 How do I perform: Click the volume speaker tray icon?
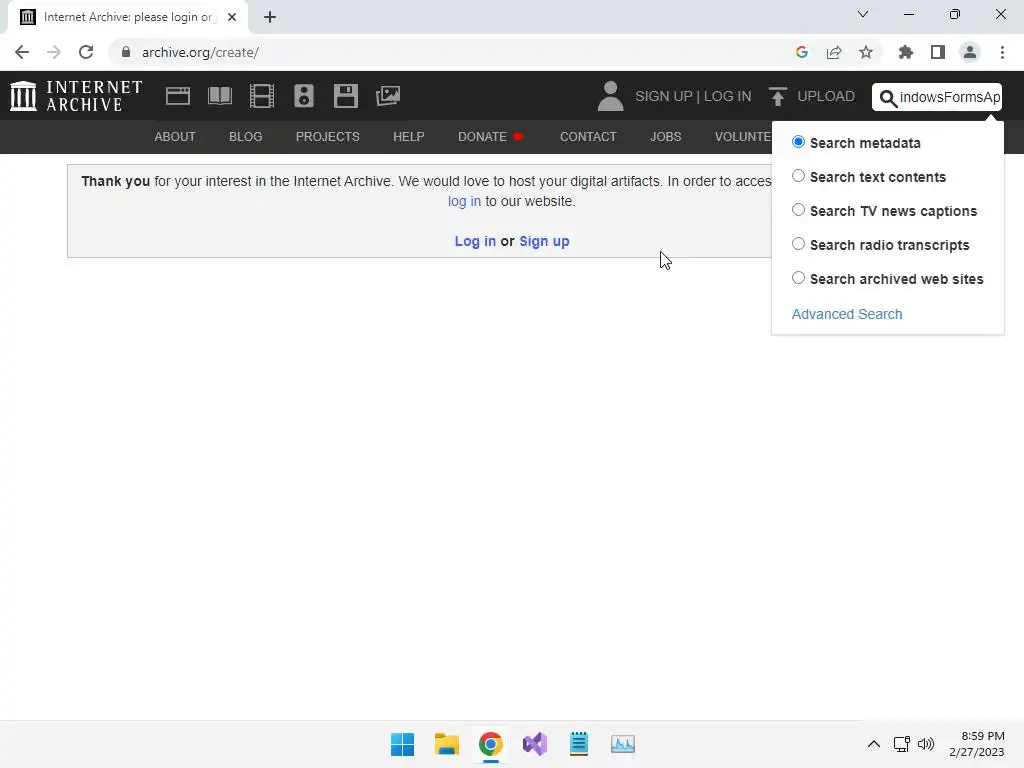926,744
